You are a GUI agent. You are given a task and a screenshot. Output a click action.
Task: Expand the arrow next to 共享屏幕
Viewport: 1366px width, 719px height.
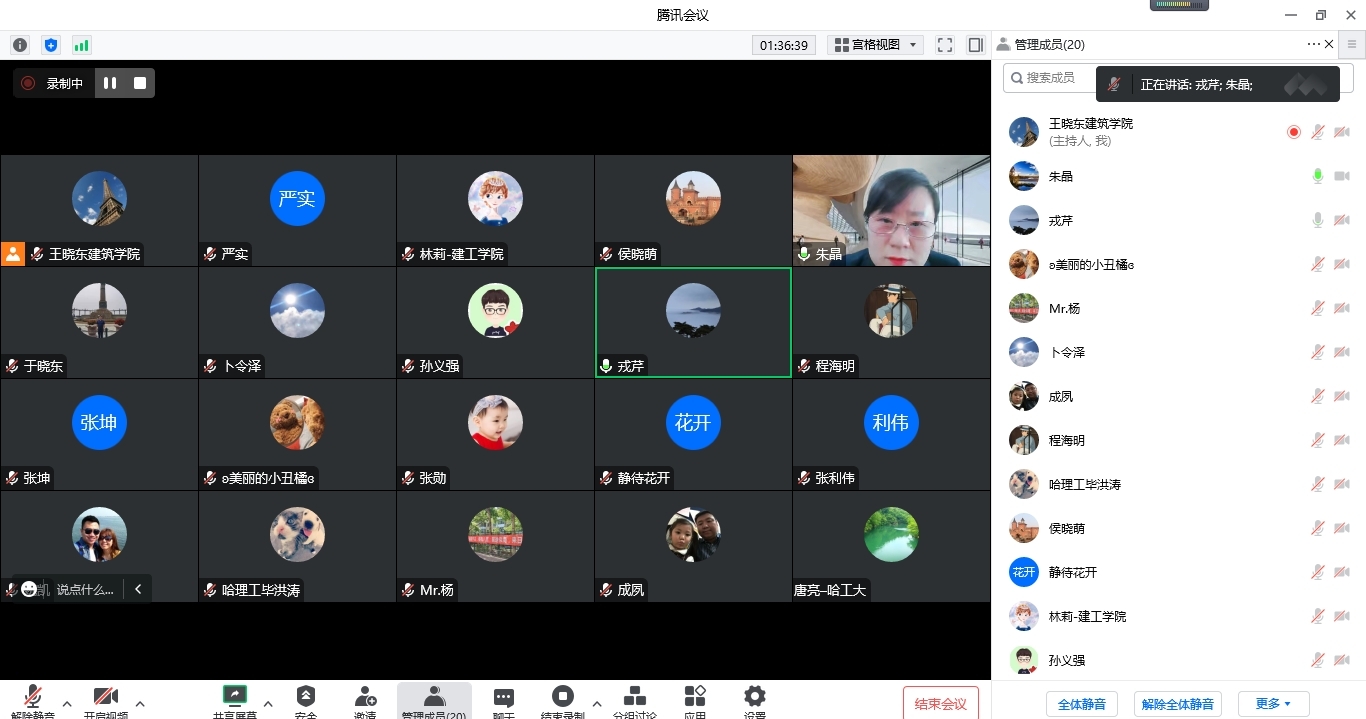267,703
